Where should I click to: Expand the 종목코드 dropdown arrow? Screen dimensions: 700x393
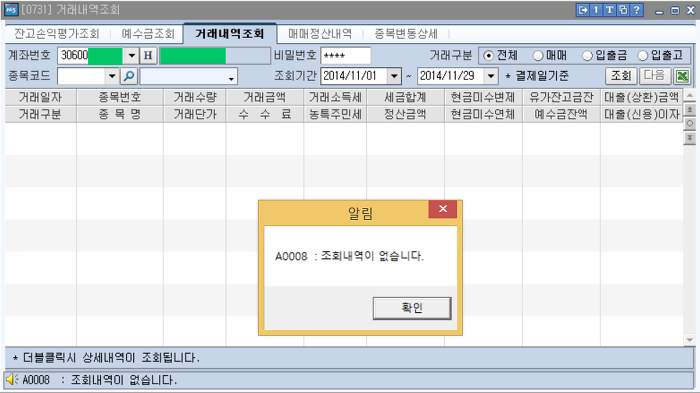coord(112,76)
